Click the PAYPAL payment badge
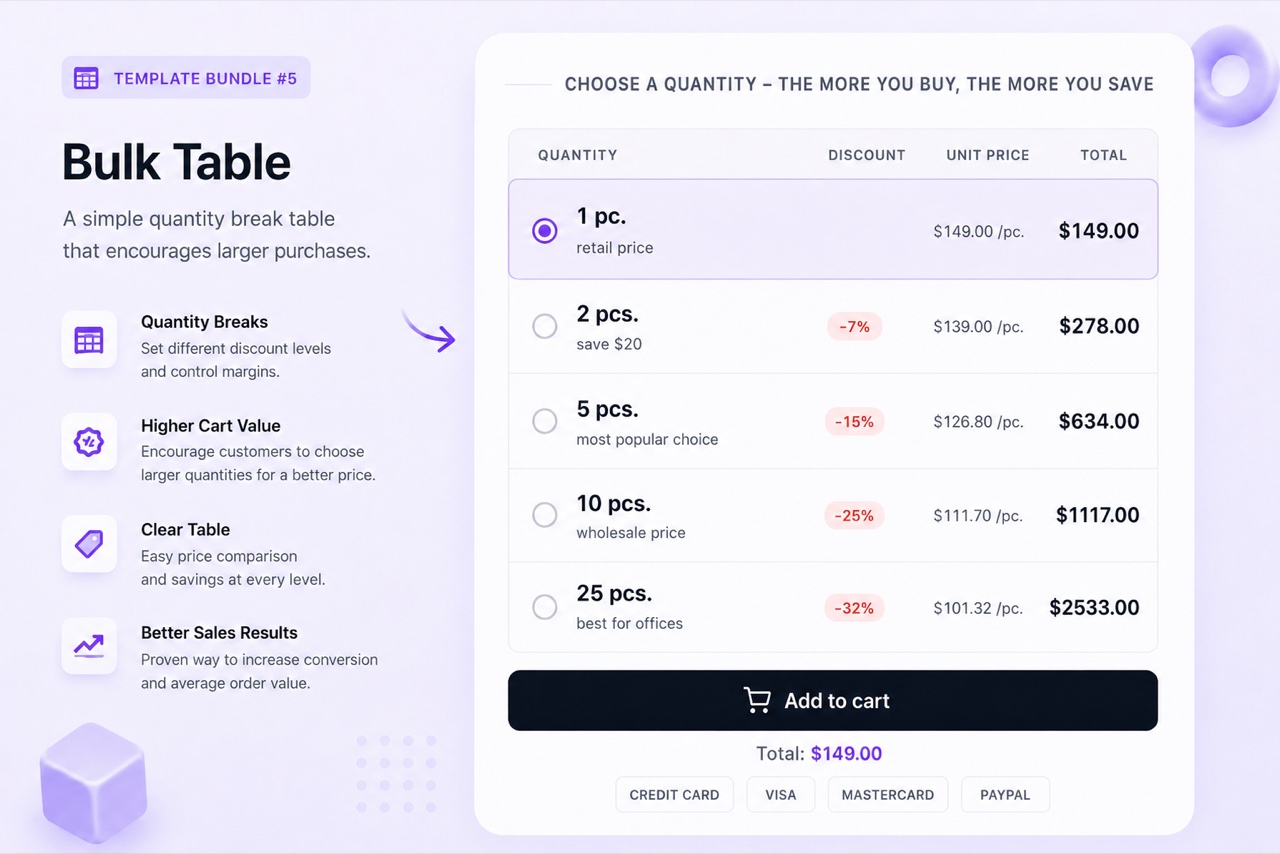Screen dimensions: 1280x854 coord(1005,795)
